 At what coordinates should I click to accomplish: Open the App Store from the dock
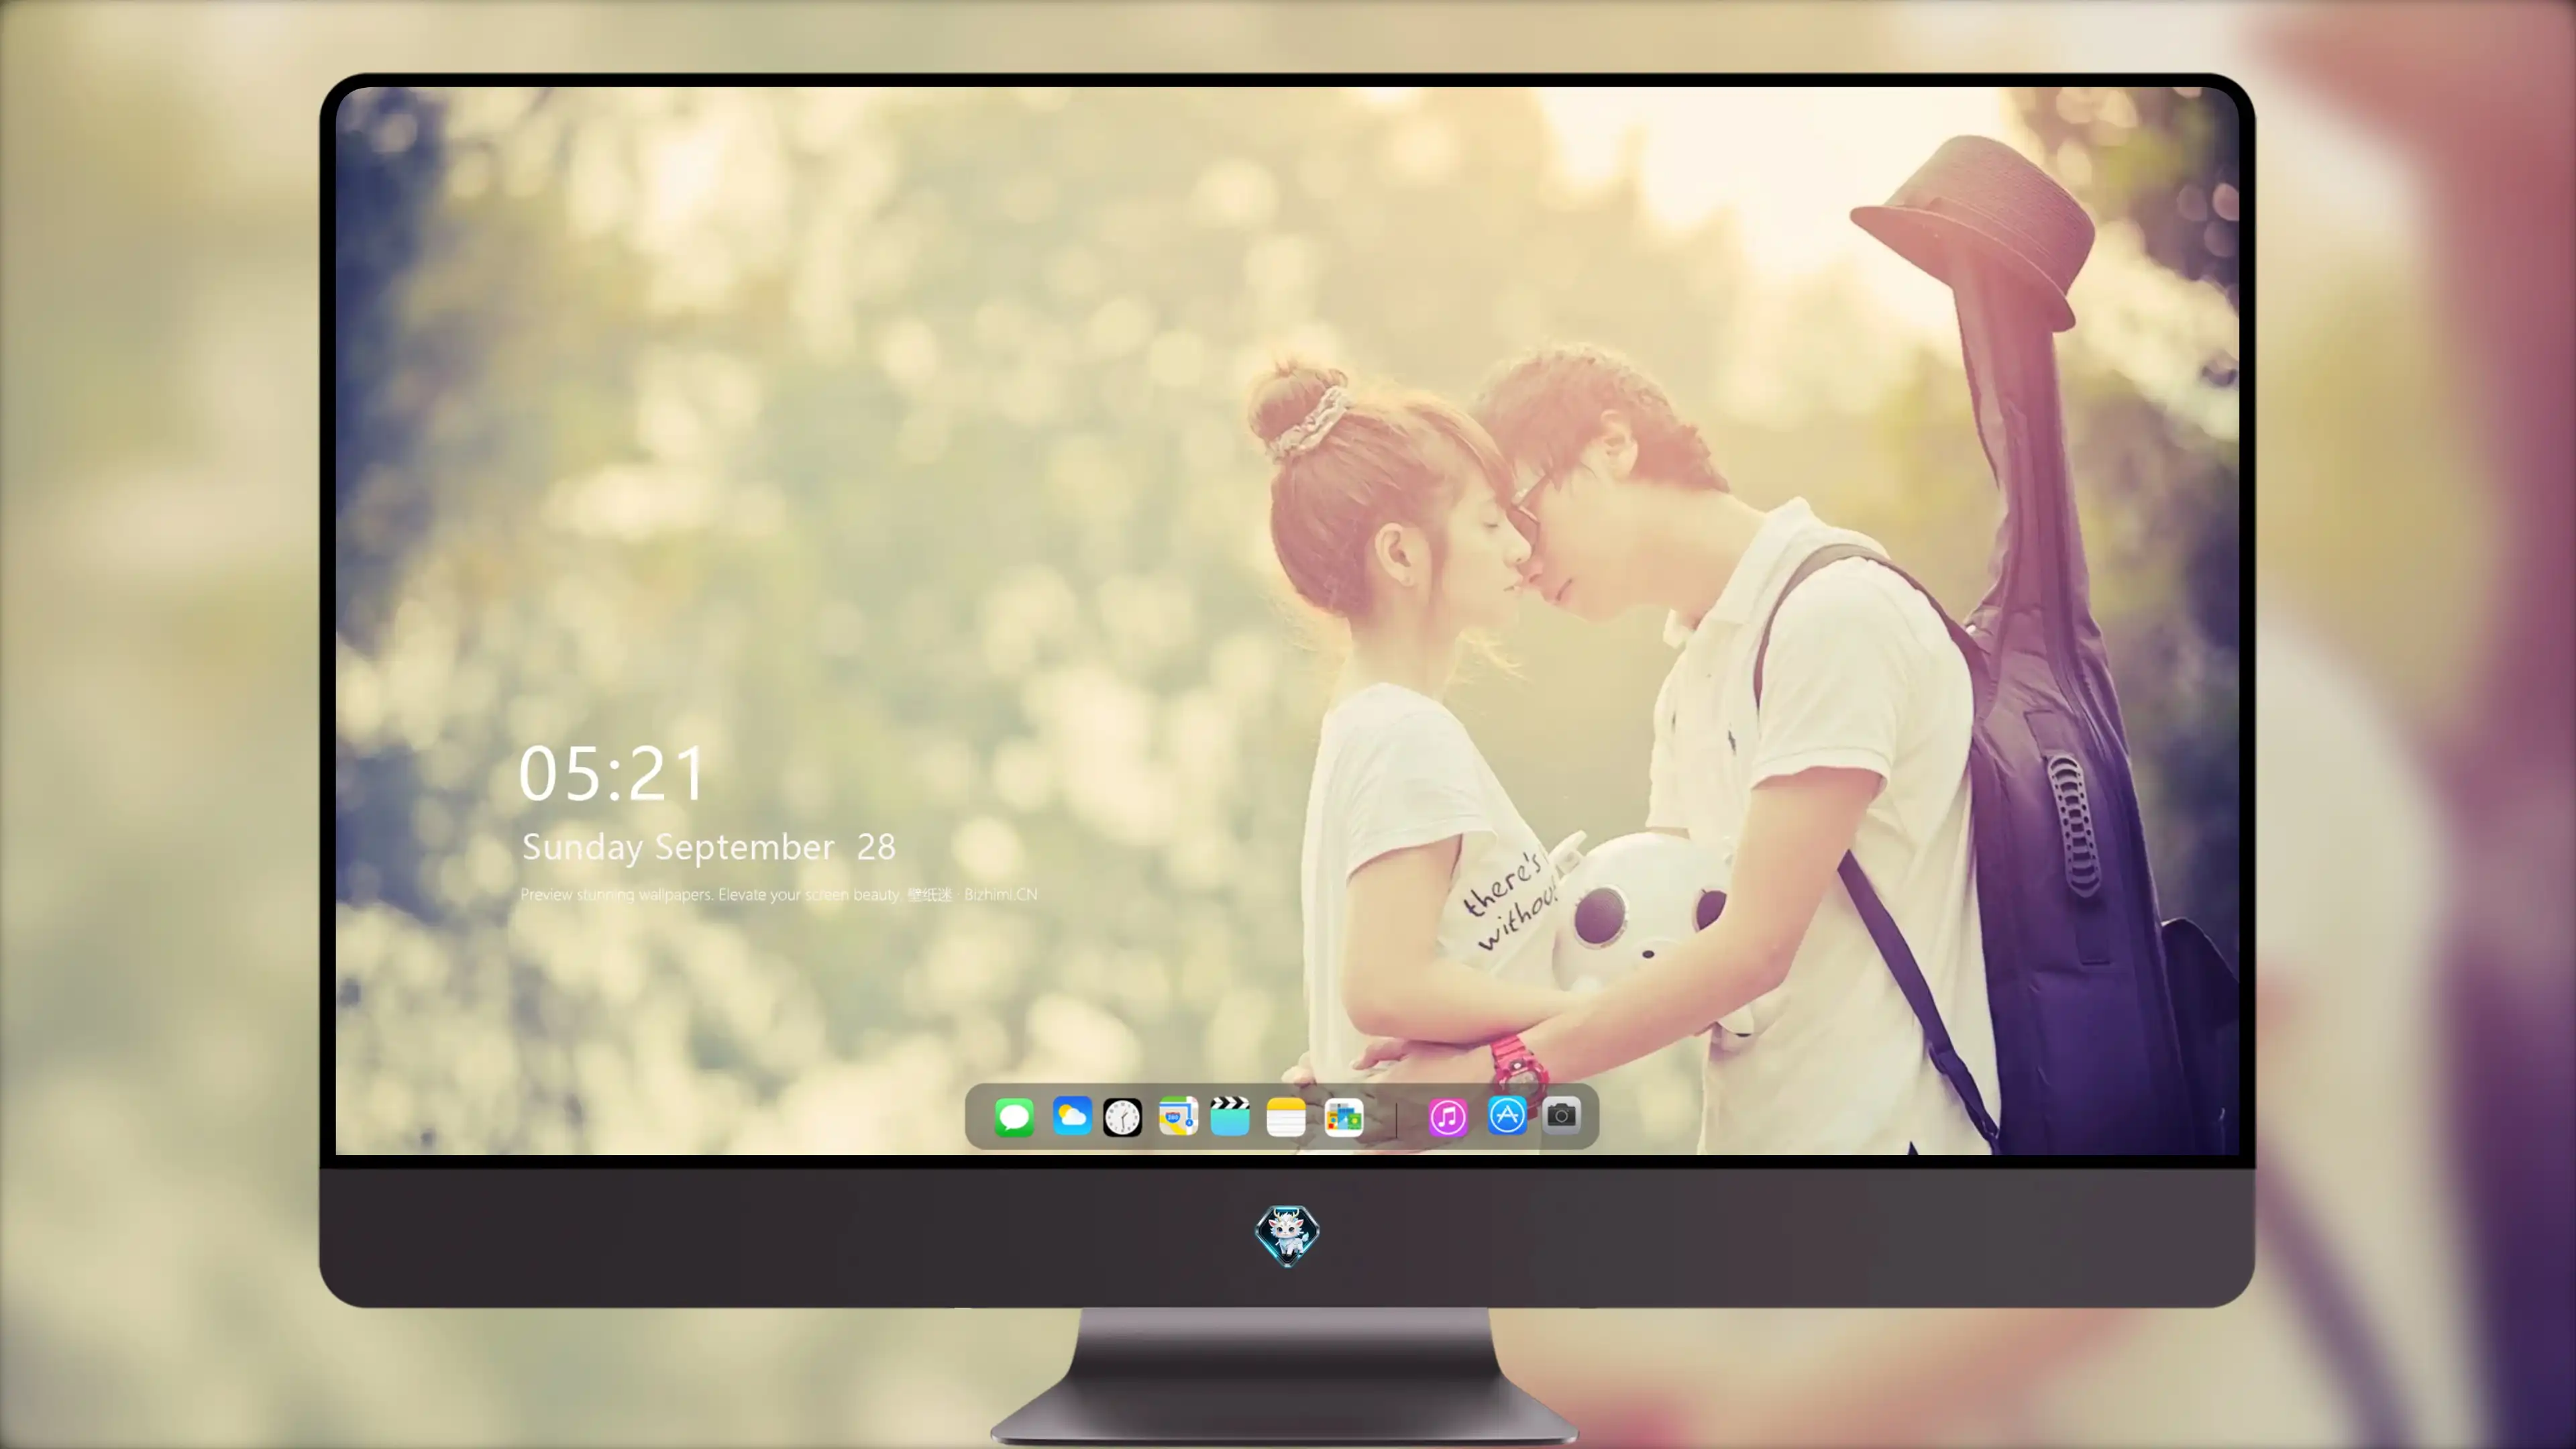1507,1115
